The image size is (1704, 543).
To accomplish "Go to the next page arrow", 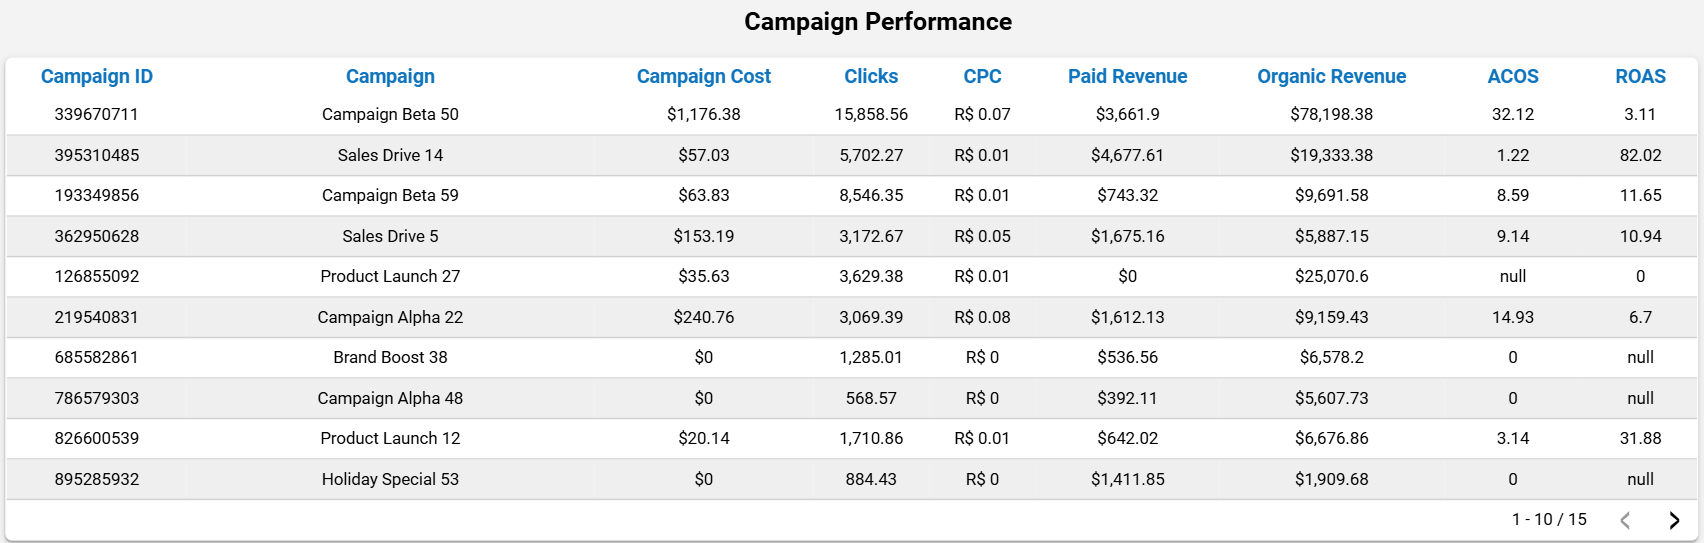I will [1674, 520].
